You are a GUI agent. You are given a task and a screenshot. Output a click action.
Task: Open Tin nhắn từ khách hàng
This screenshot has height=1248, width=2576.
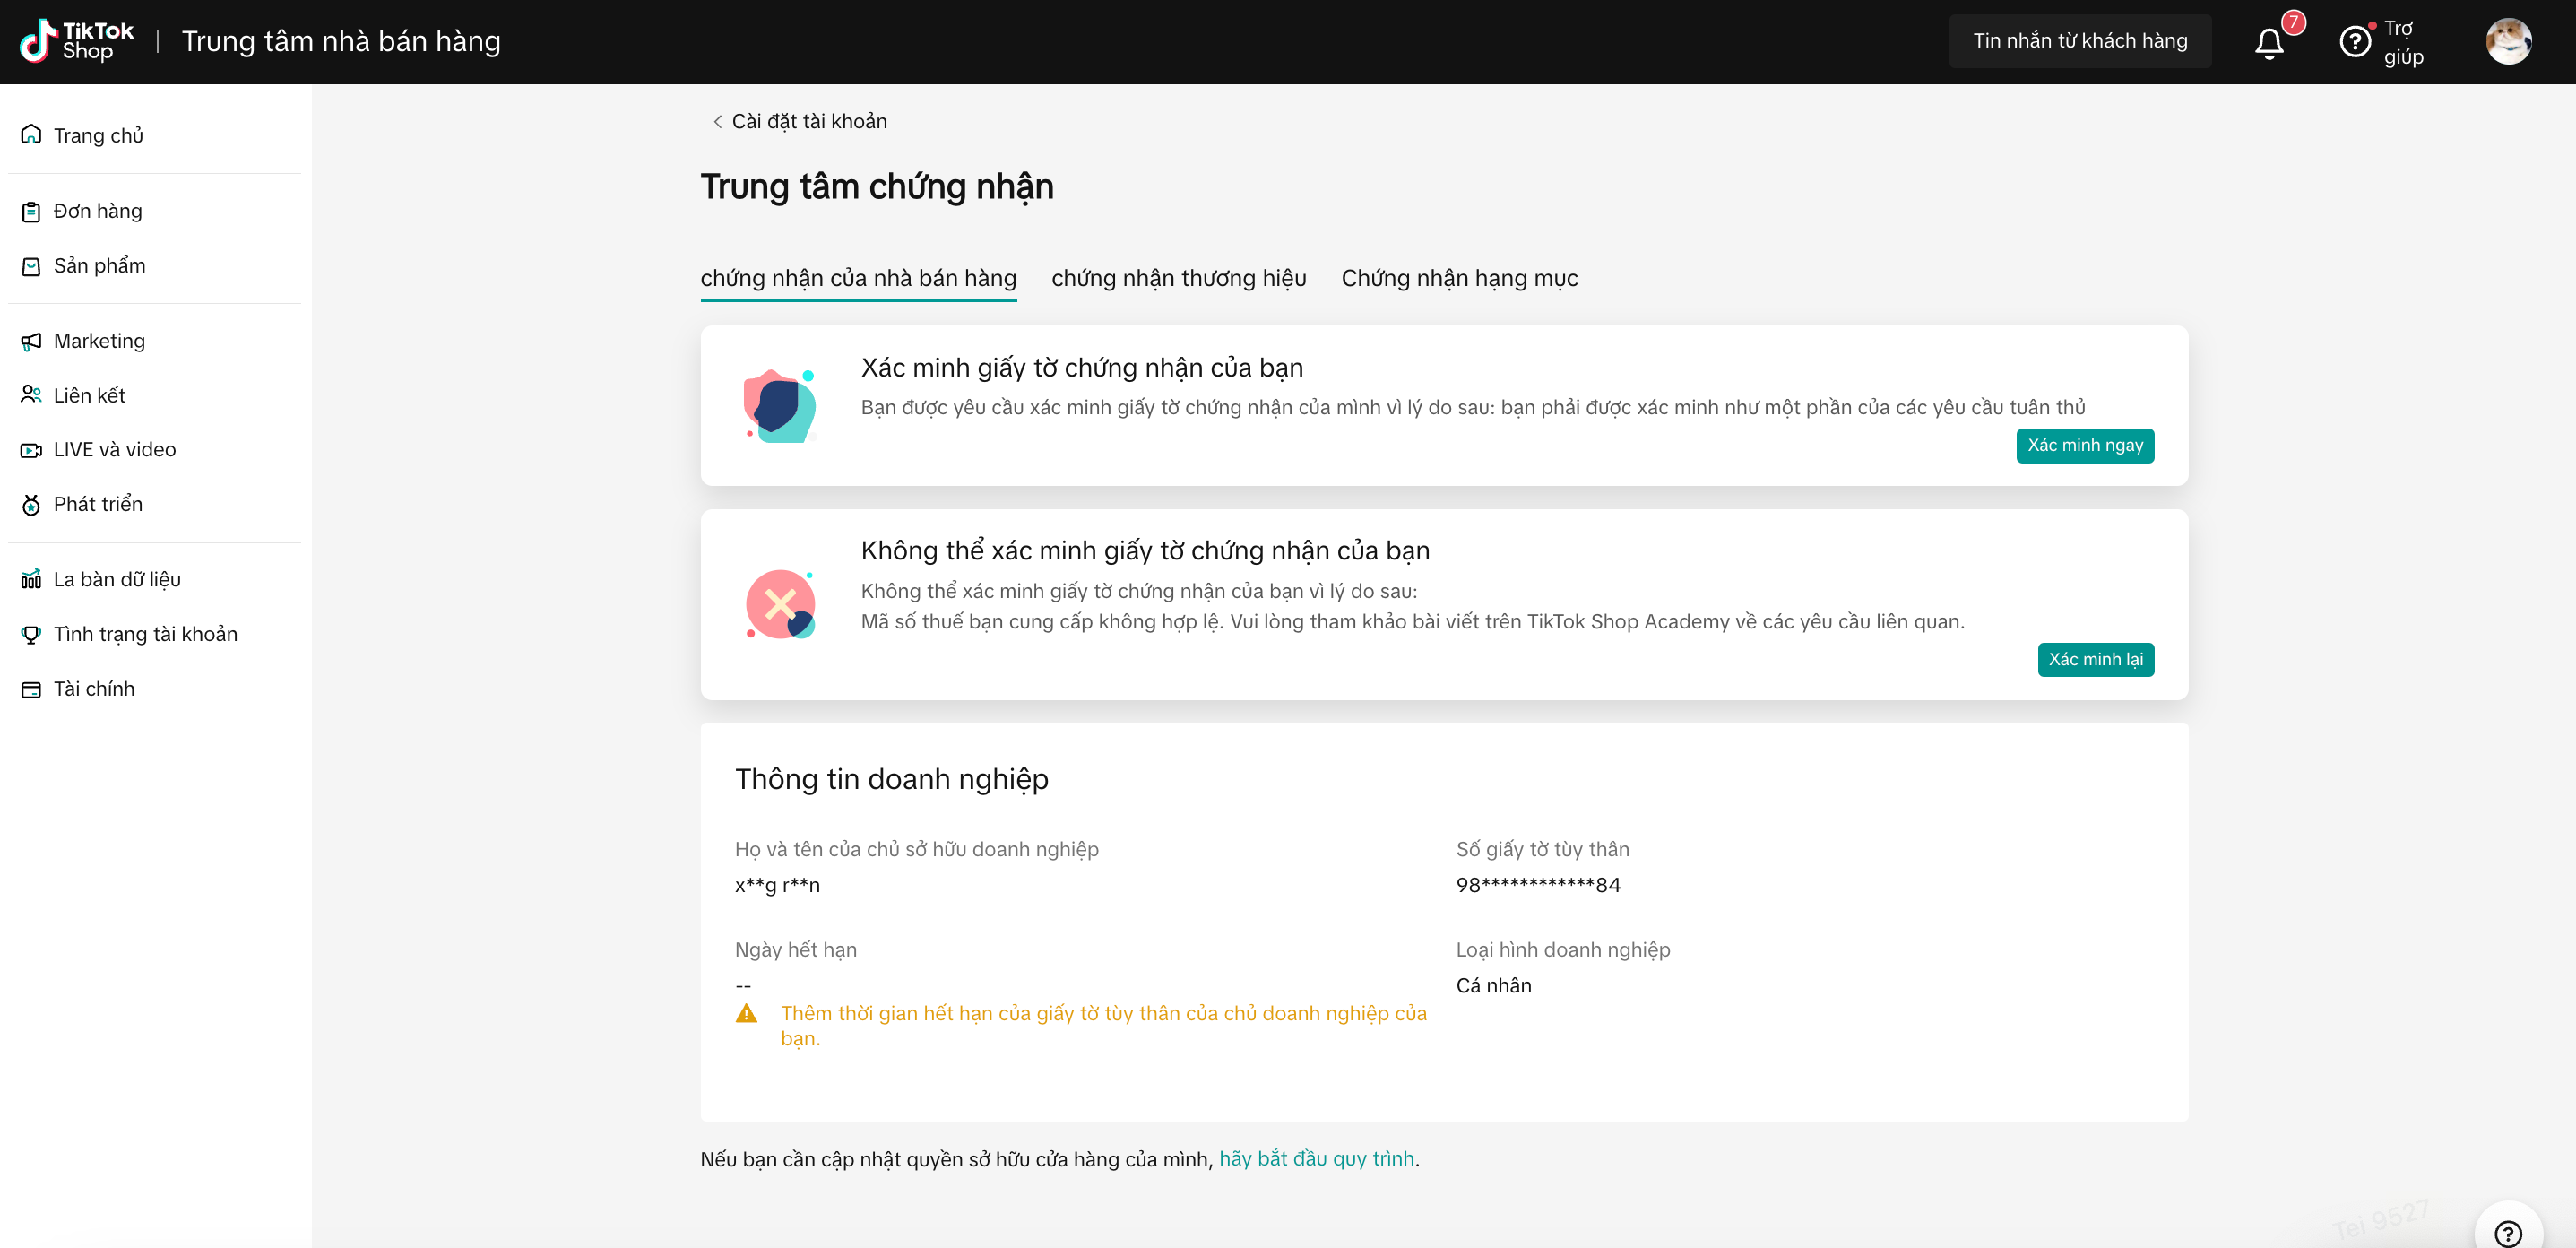click(2079, 41)
